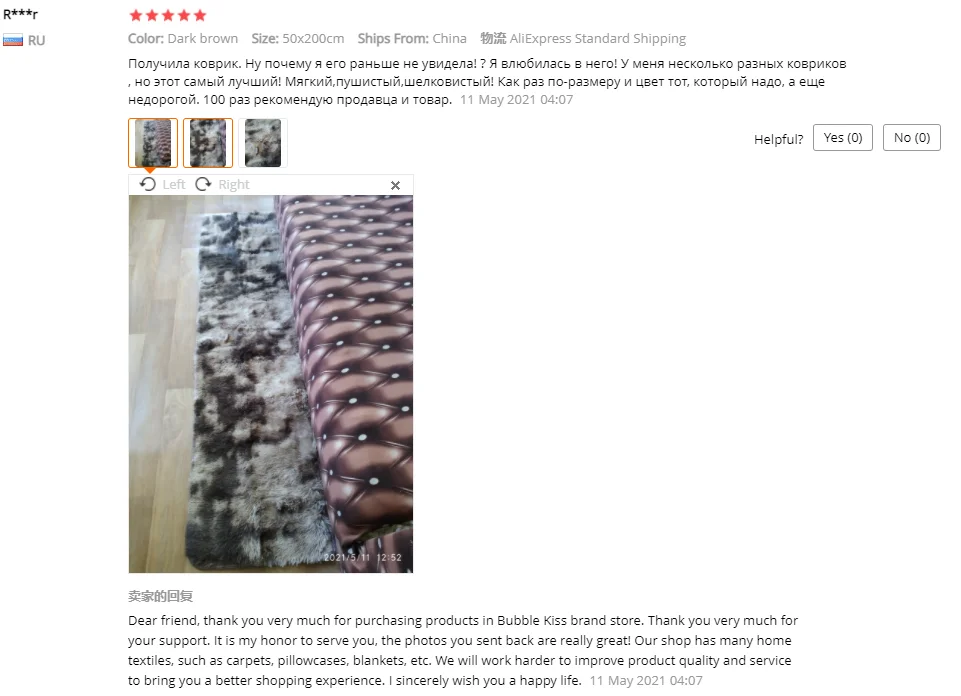Image resolution: width=961 pixels, height=696 pixels.
Task: Open the first rug review thumbnail
Action: (x=153, y=143)
